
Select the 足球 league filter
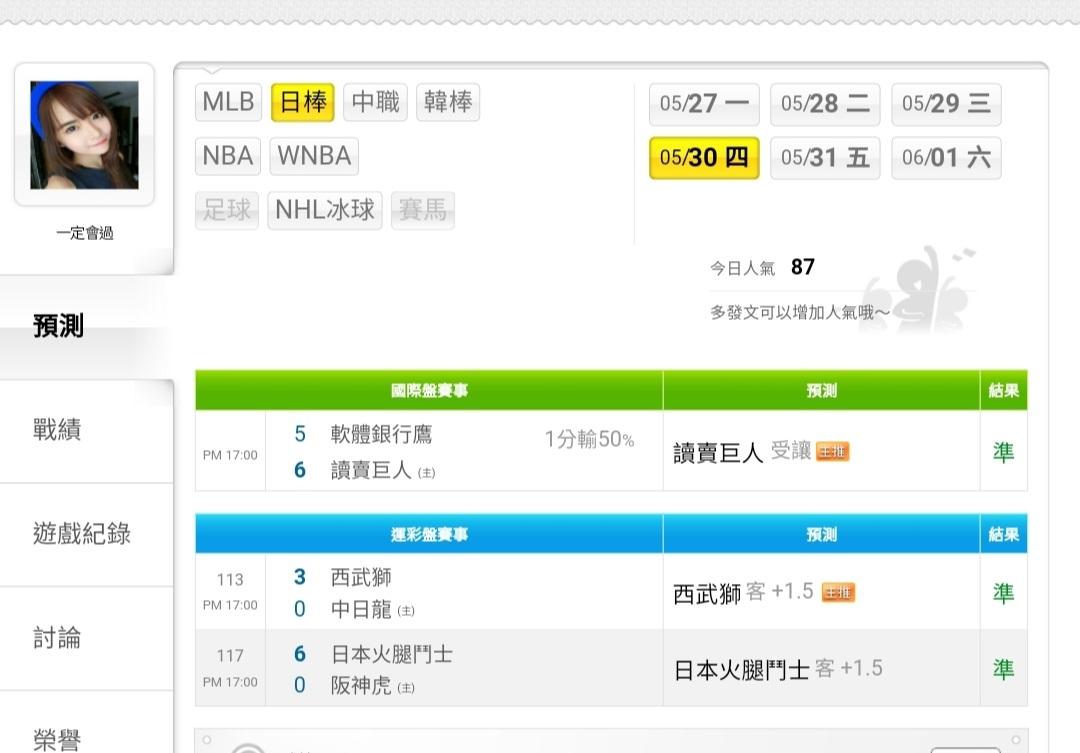pos(227,209)
